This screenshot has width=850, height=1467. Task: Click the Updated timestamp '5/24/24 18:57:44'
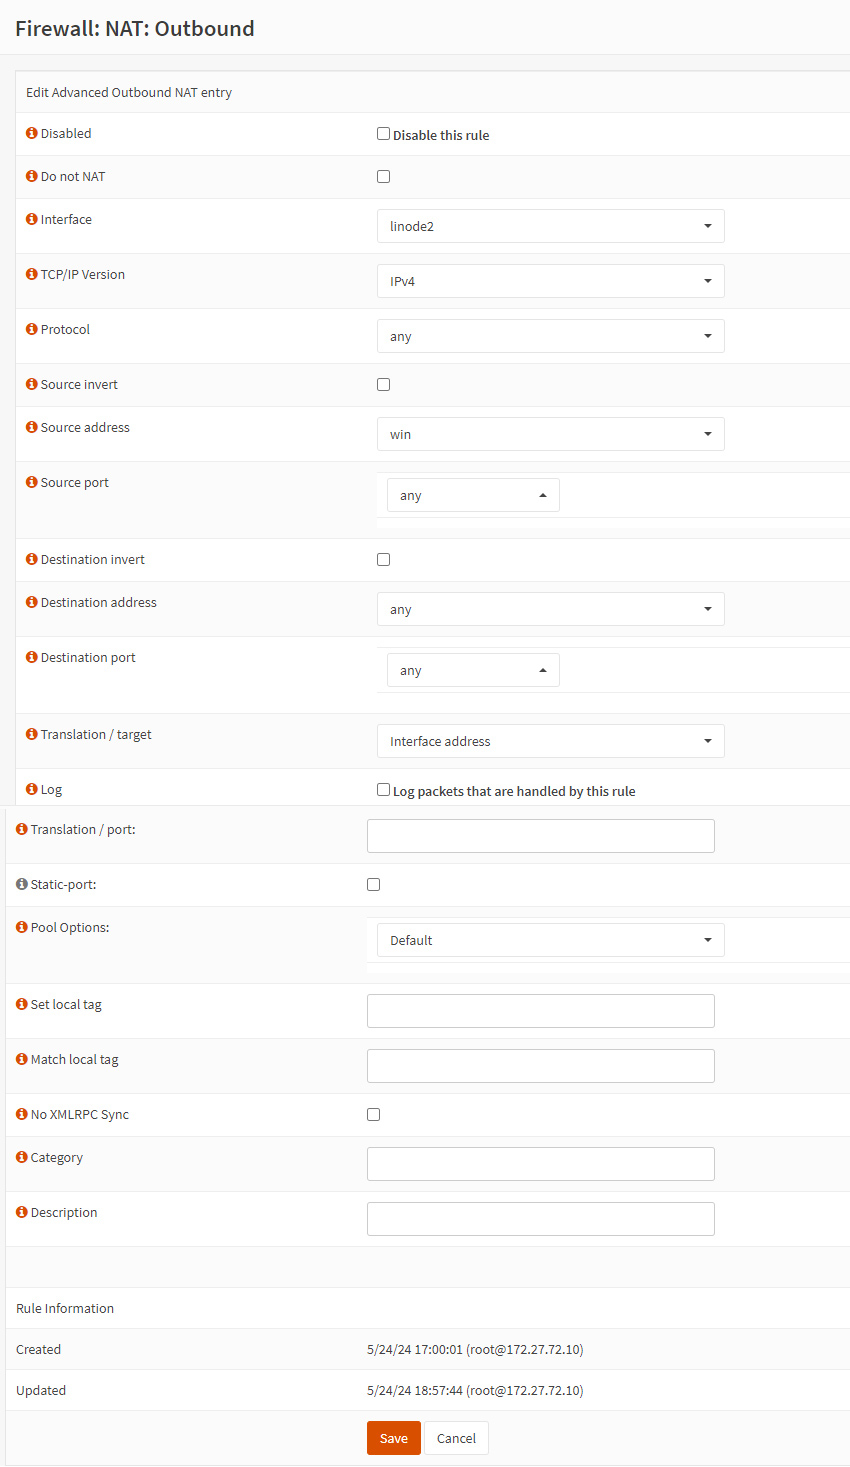(x=415, y=1390)
